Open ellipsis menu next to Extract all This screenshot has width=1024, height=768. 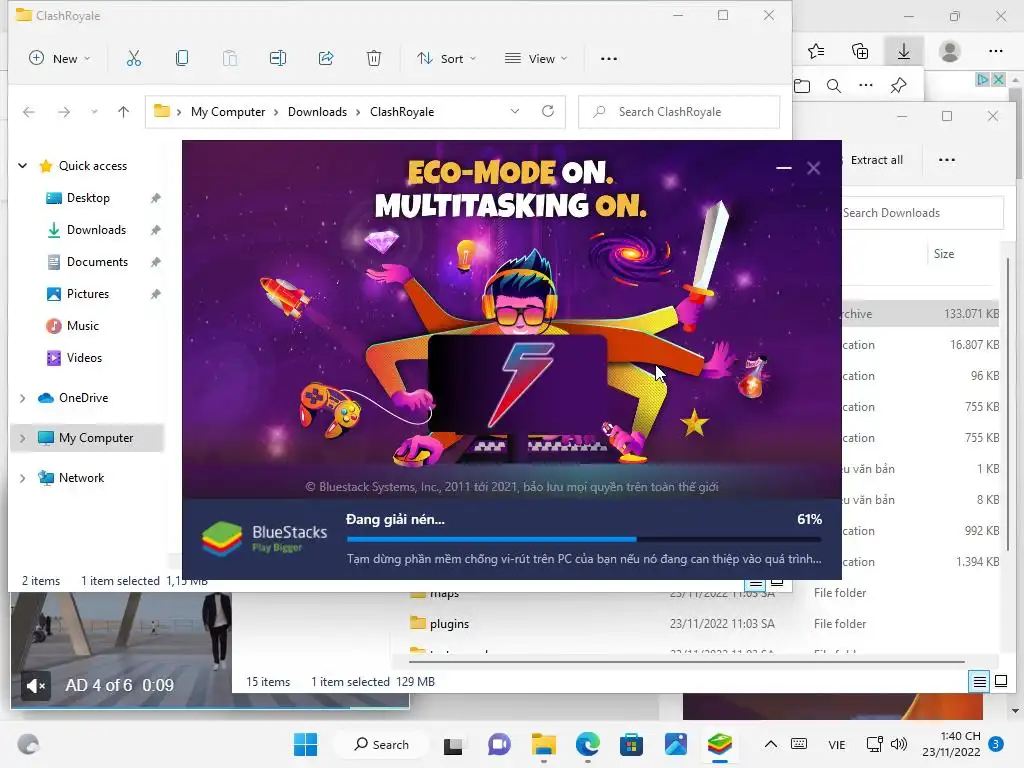pyautogui.click(x=946, y=160)
